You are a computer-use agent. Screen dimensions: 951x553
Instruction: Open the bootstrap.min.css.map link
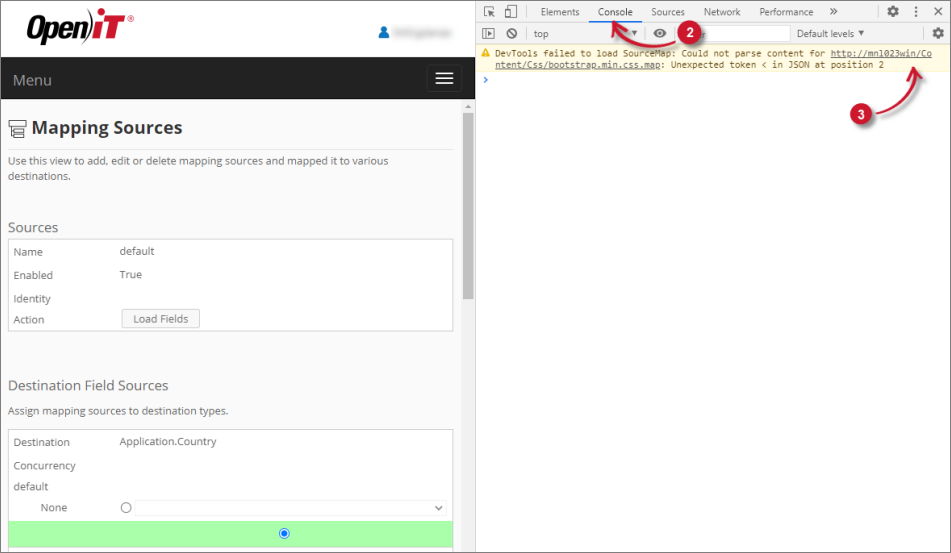point(713,59)
